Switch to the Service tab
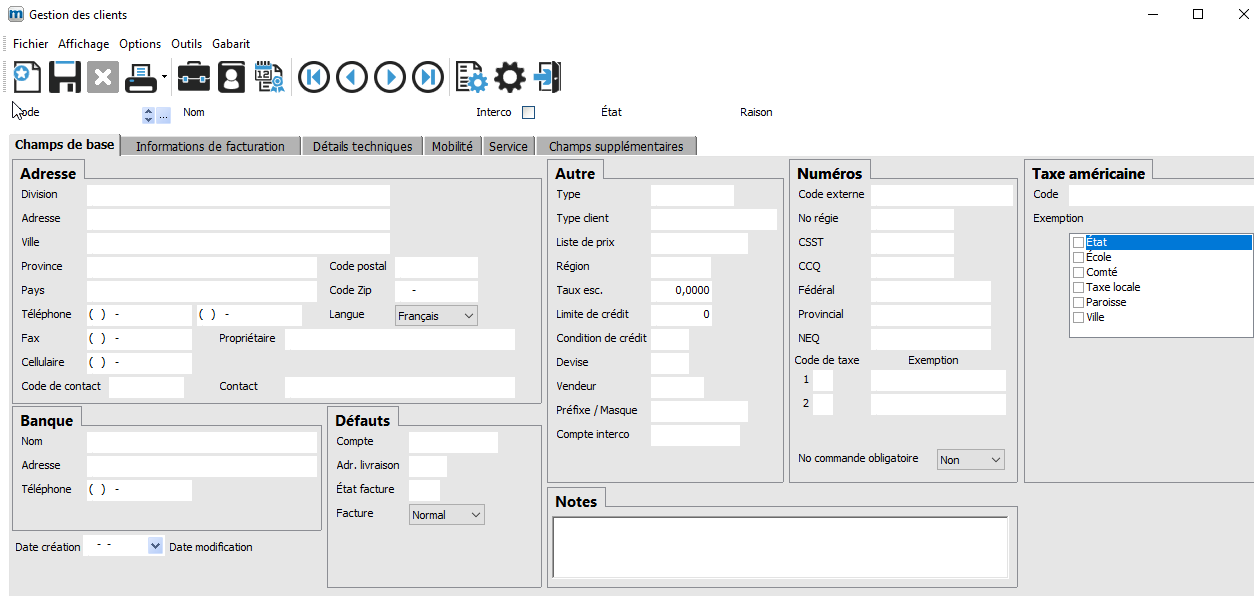 coord(508,146)
